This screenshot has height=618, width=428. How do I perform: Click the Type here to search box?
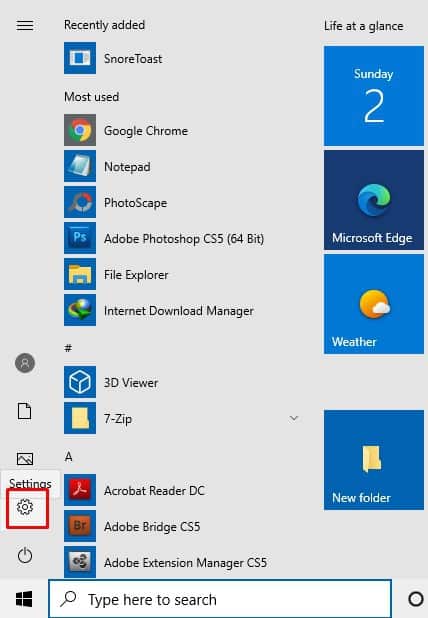[220, 599]
